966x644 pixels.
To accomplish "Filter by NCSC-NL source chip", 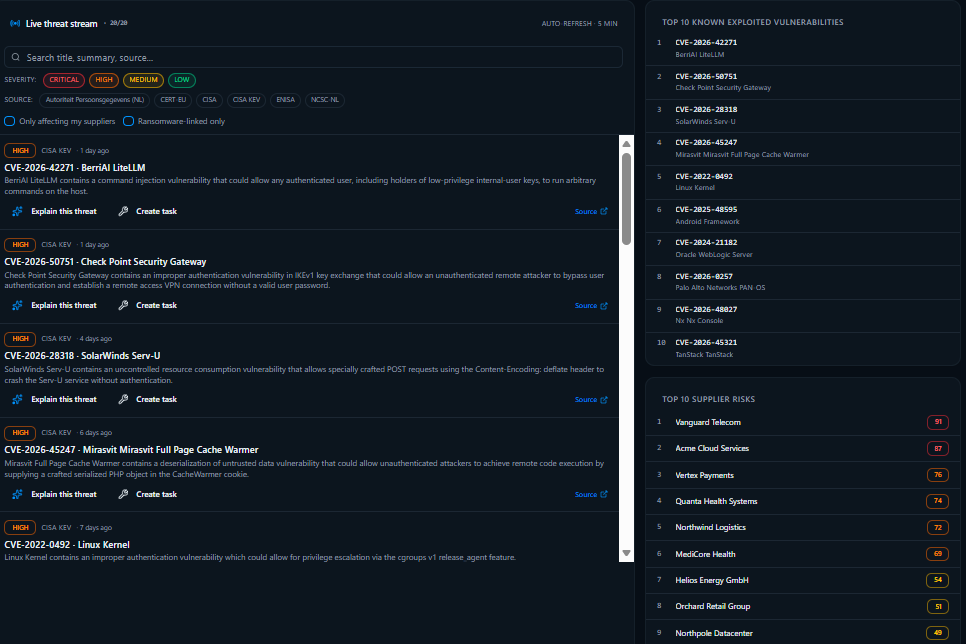I will pos(325,100).
